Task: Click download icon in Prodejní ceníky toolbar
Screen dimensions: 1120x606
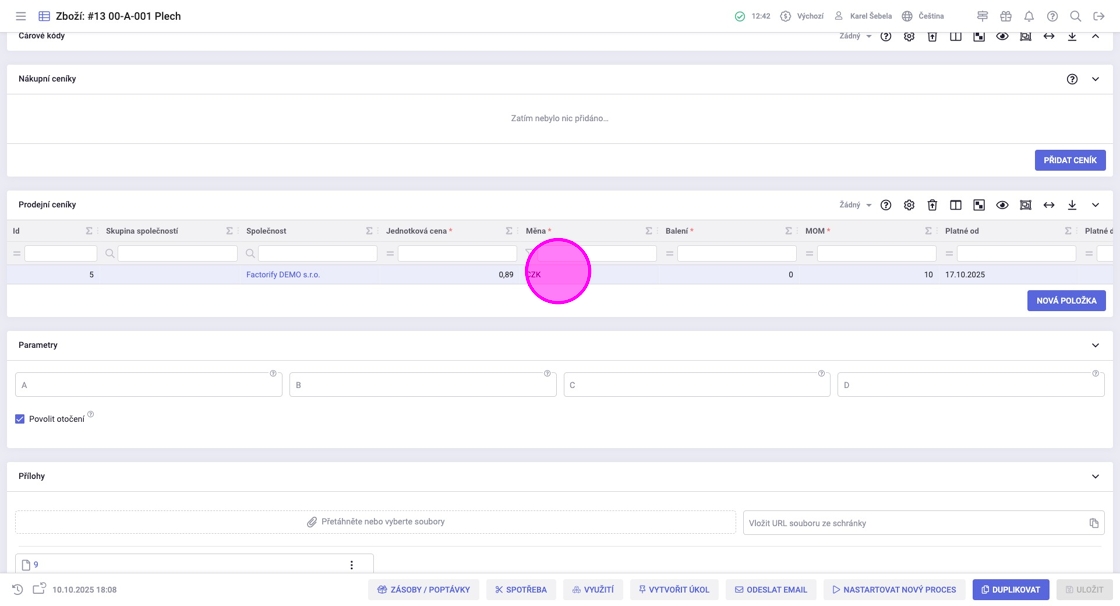Action: 1072,205
